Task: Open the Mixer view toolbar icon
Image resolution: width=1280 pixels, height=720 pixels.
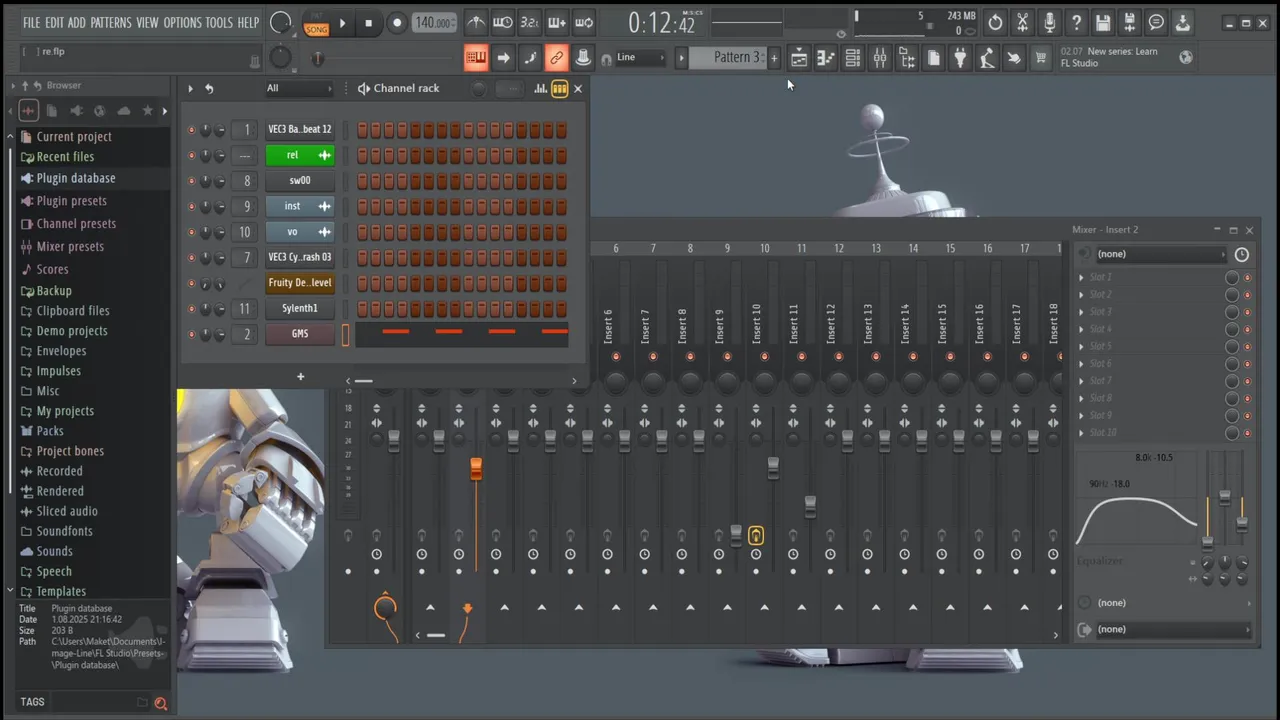Action: click(880, 58)
